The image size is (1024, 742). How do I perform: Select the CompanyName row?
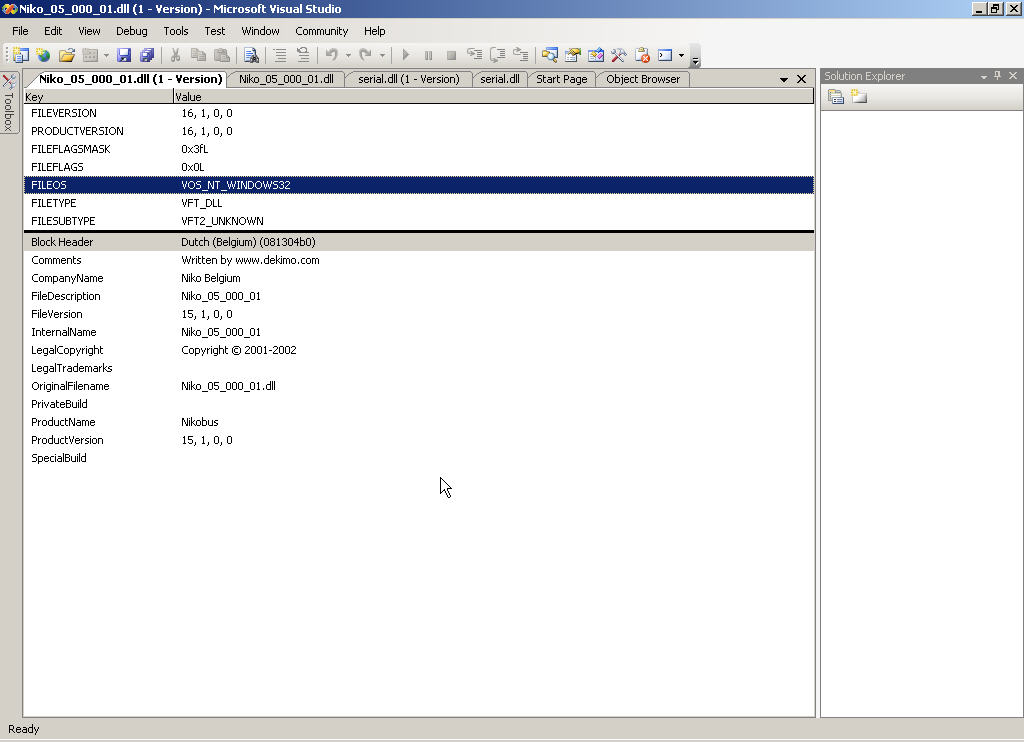[419, 278]
